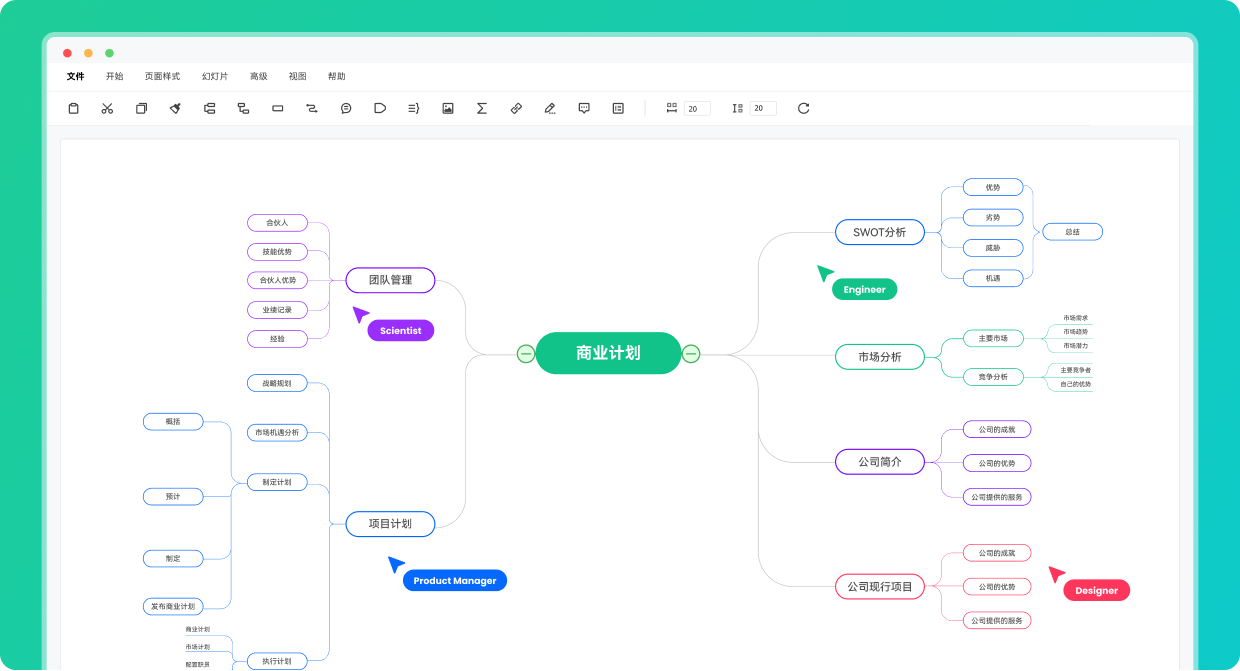This screenshot has width=1240, height=671.
Task: Collapse the right branch of 商业计划
Action: tap(691, 353)
